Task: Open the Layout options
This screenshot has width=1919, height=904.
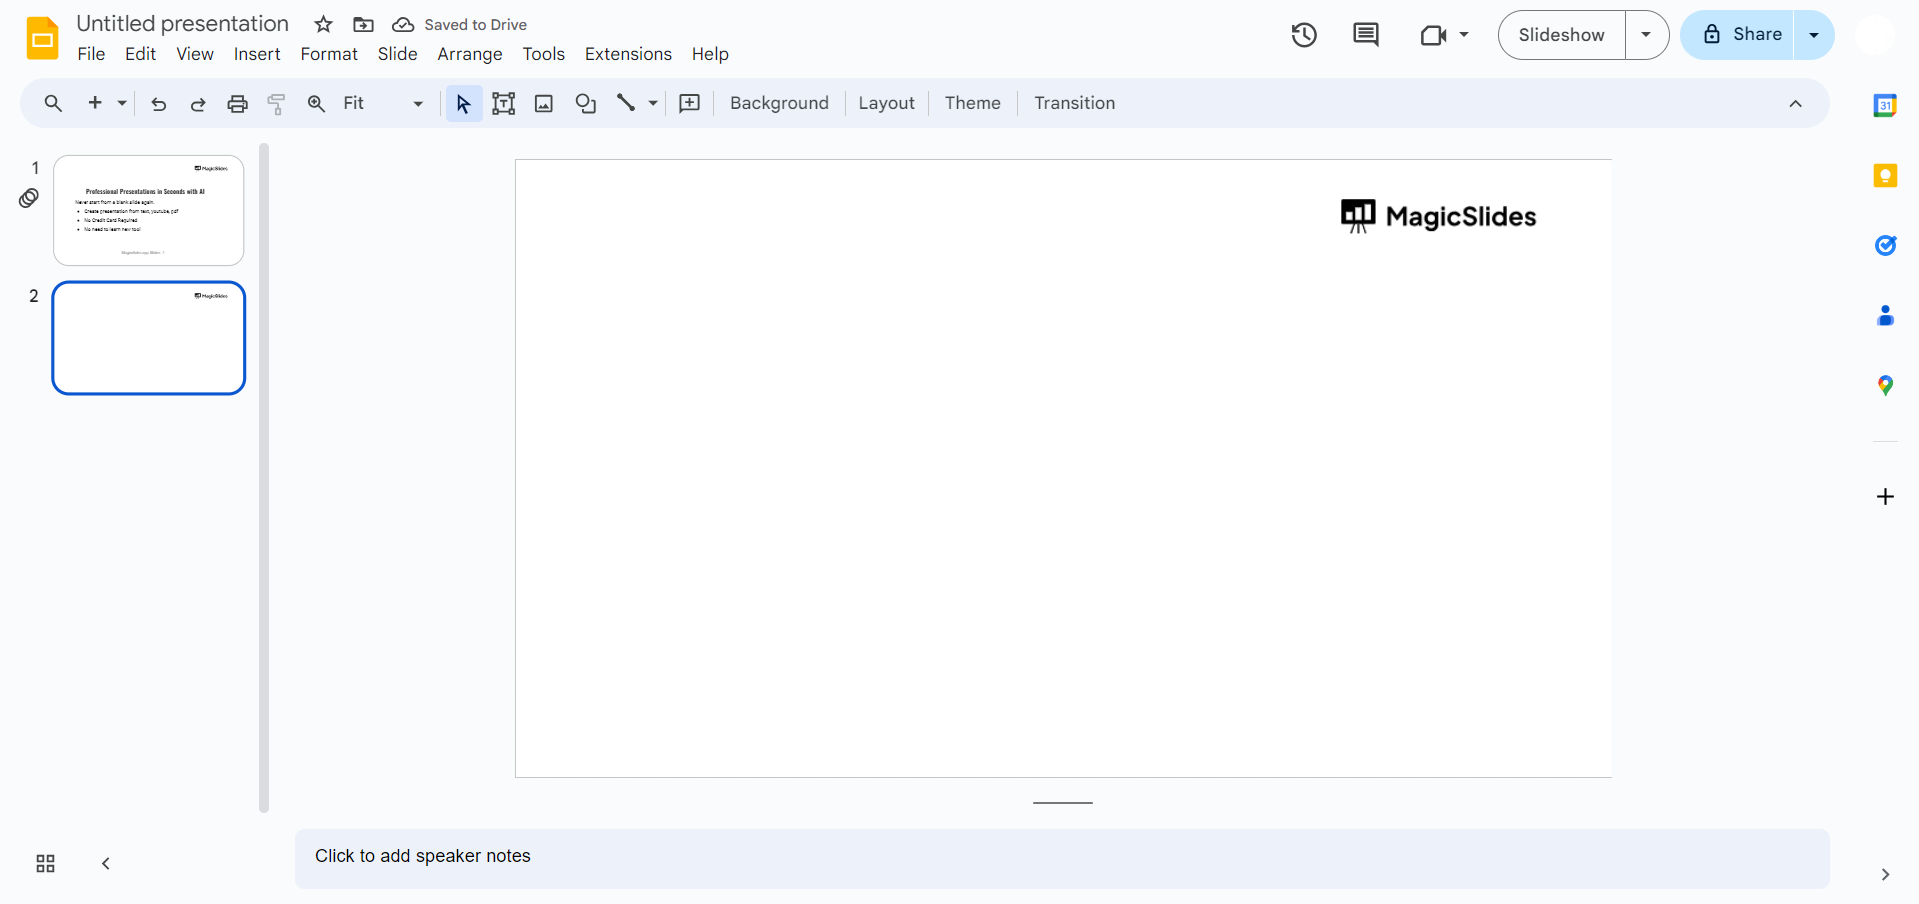Action: [886, 103]
